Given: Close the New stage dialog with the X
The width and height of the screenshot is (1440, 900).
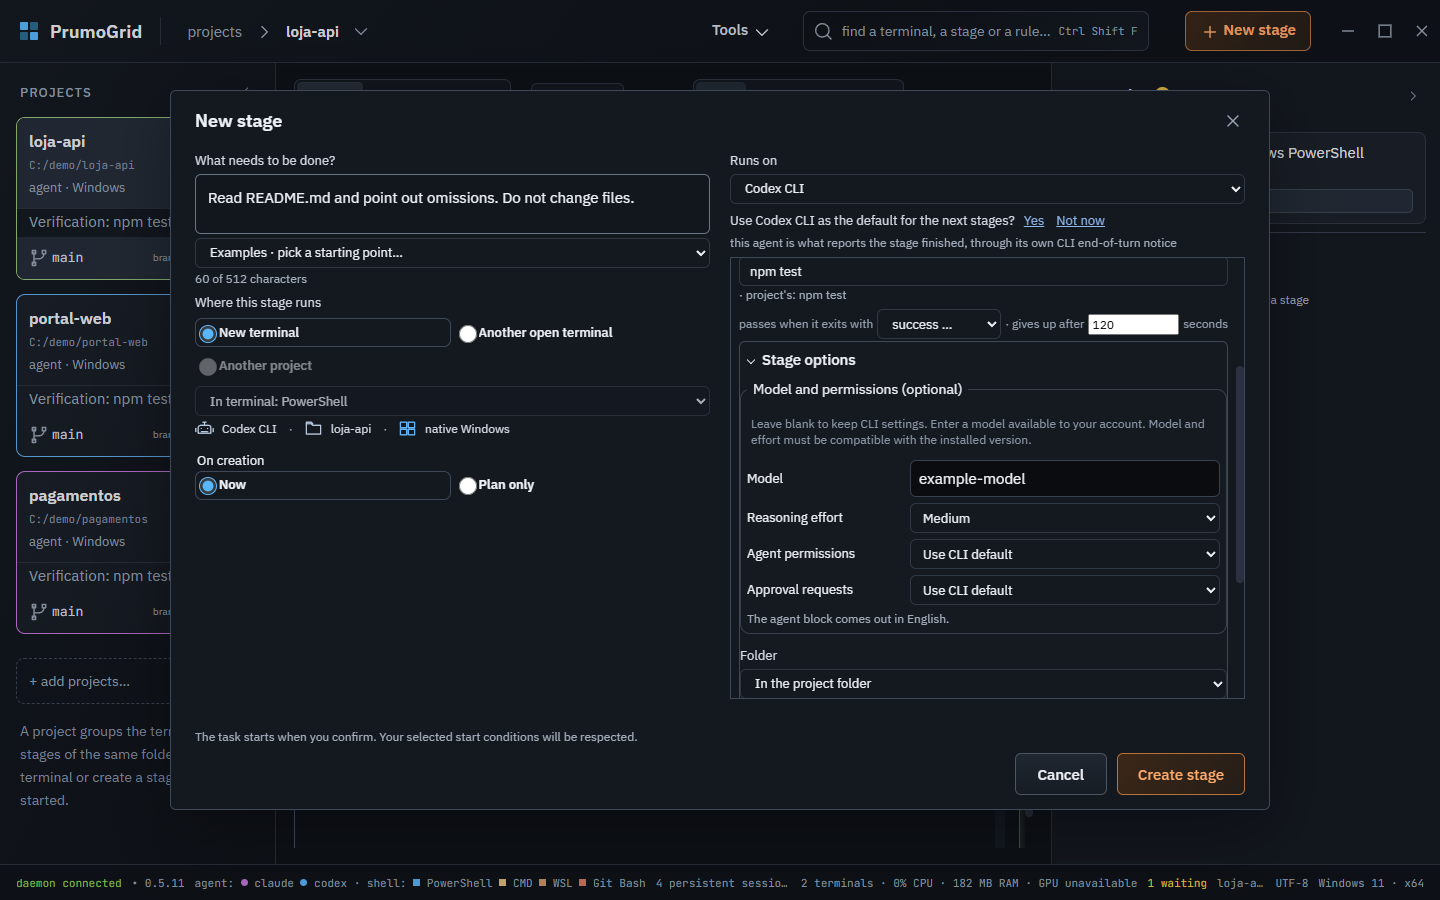Looking at the screenshot, I should tap(1232, 121).
